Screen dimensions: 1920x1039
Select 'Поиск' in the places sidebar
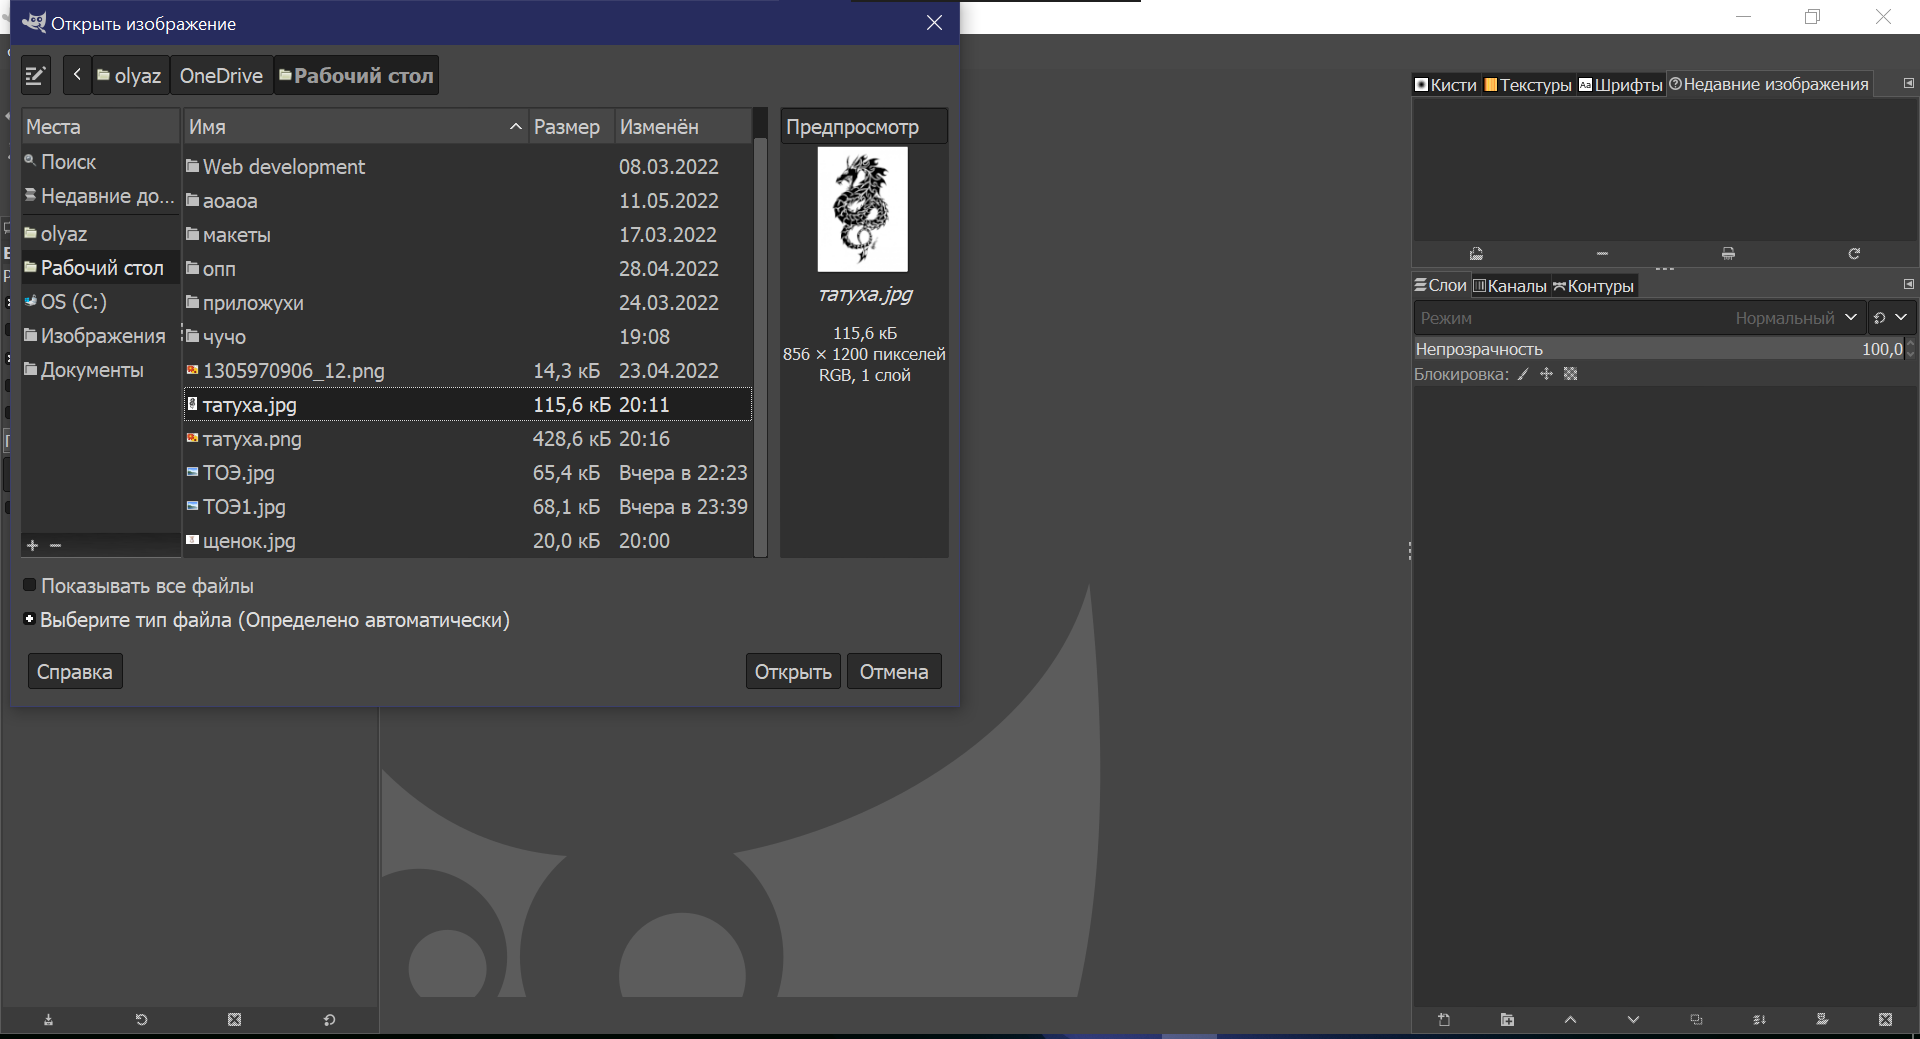pos(100,162)
